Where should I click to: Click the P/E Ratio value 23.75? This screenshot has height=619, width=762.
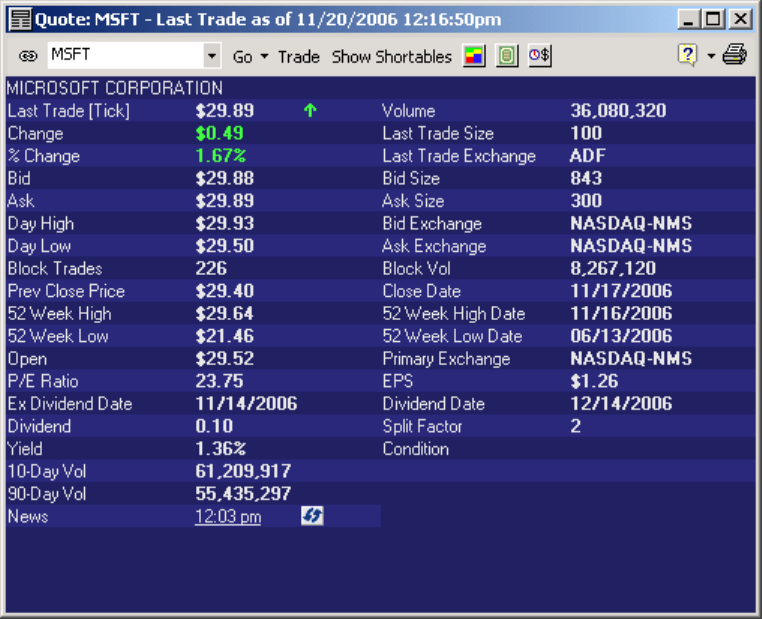tap(219, 381)
